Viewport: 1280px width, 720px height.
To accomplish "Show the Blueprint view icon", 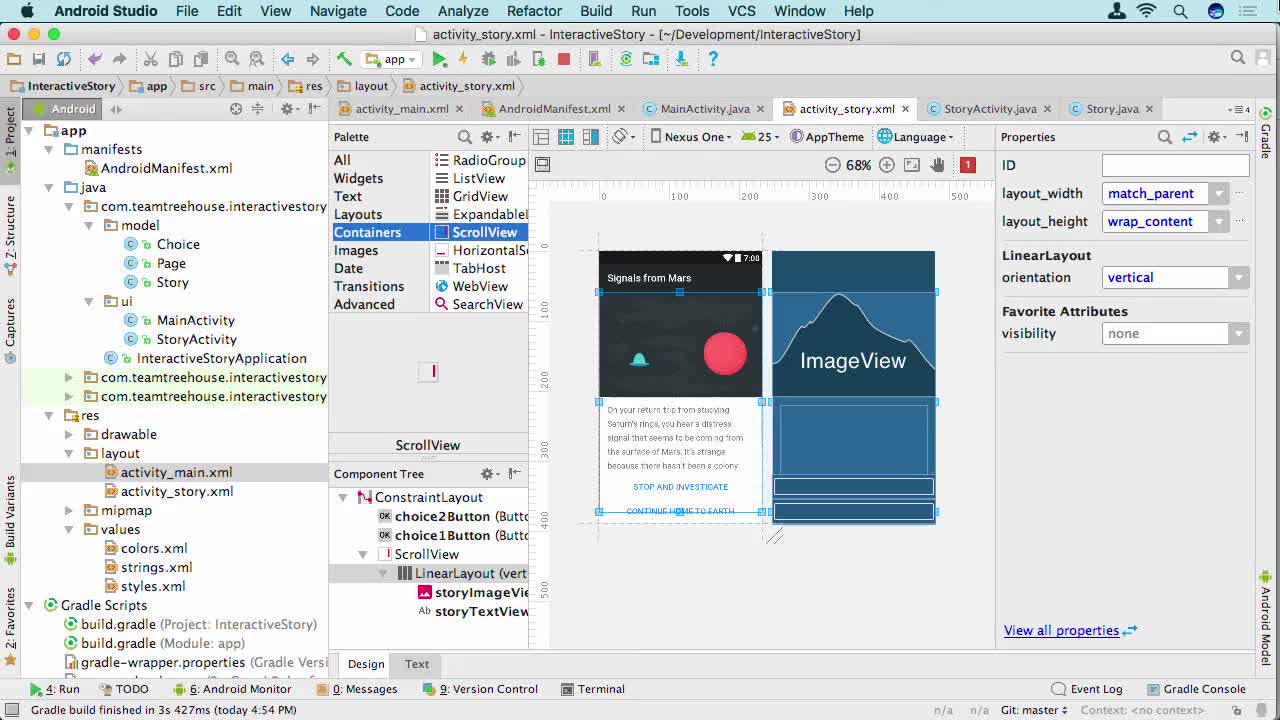I will pos(566,137).
